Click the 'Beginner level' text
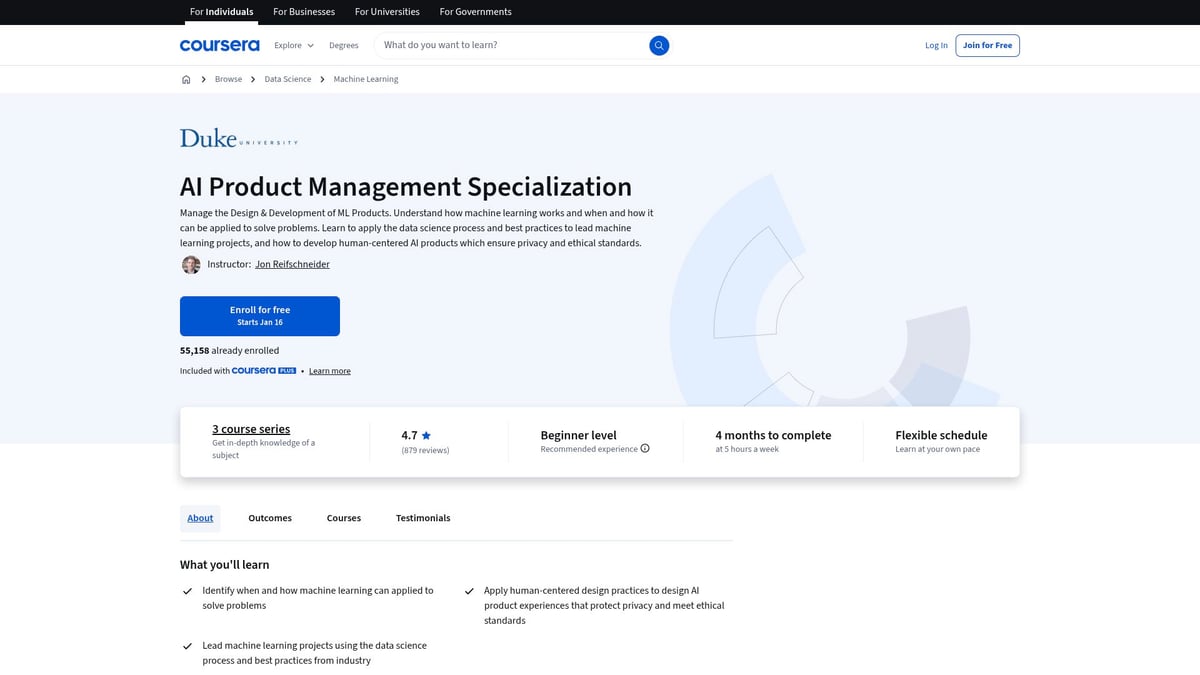This screenshot has height=675, width=1200. click(579, 435)
